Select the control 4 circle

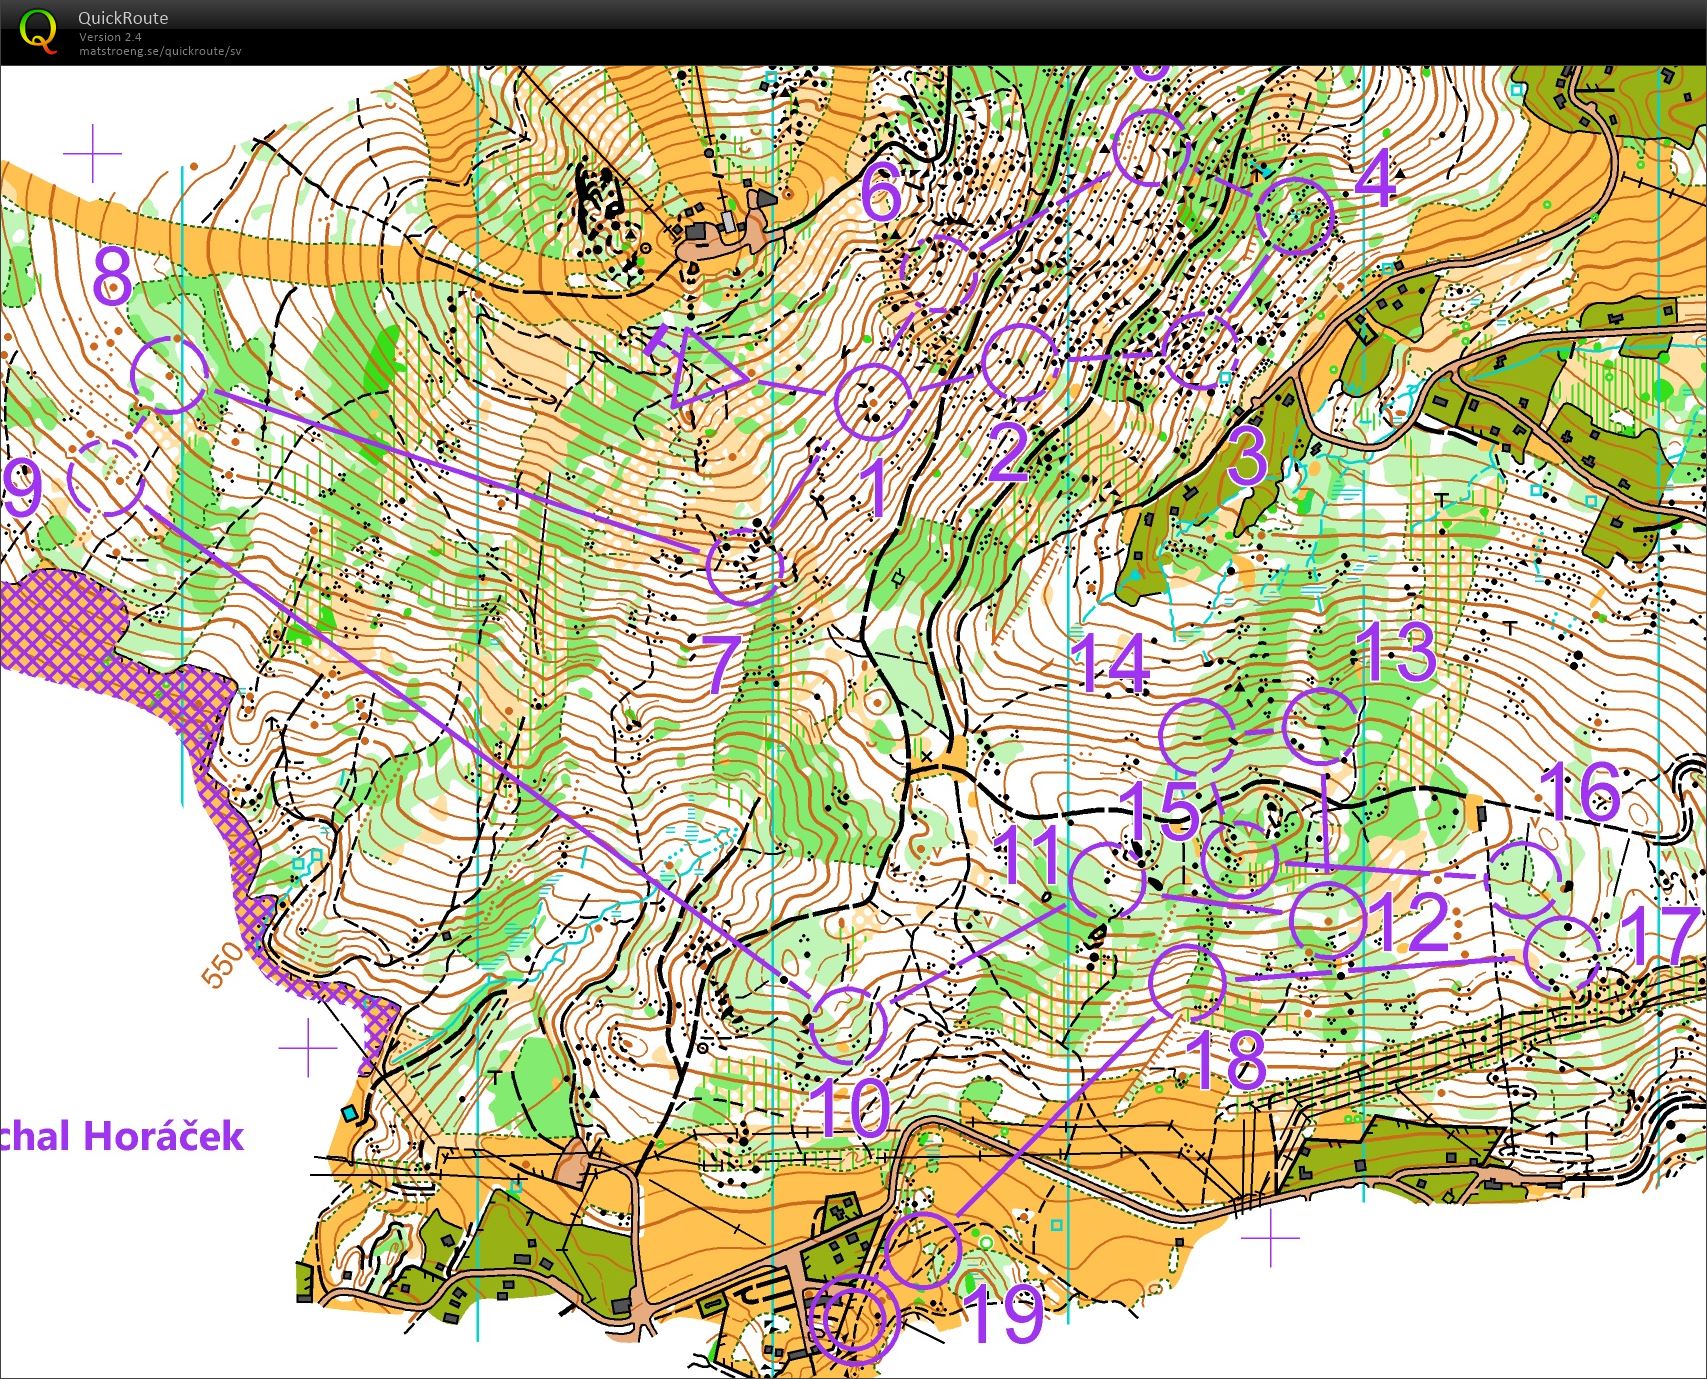tap(1295, 216)
